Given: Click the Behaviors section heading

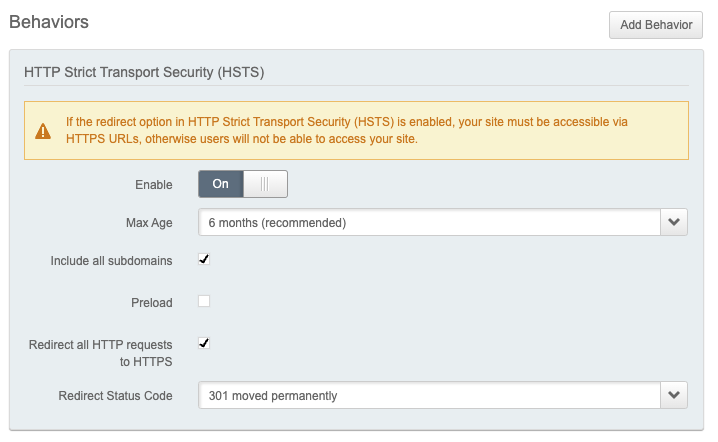Looking at the screenshot, I should (48, 22).
